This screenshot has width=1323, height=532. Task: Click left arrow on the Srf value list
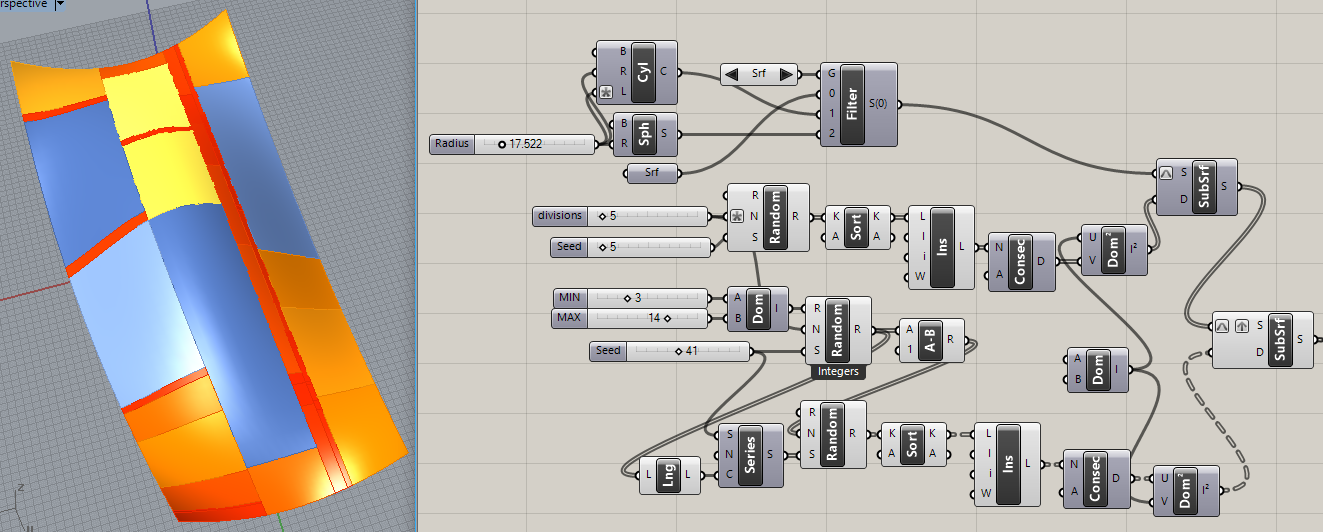(x=732, y=74)
